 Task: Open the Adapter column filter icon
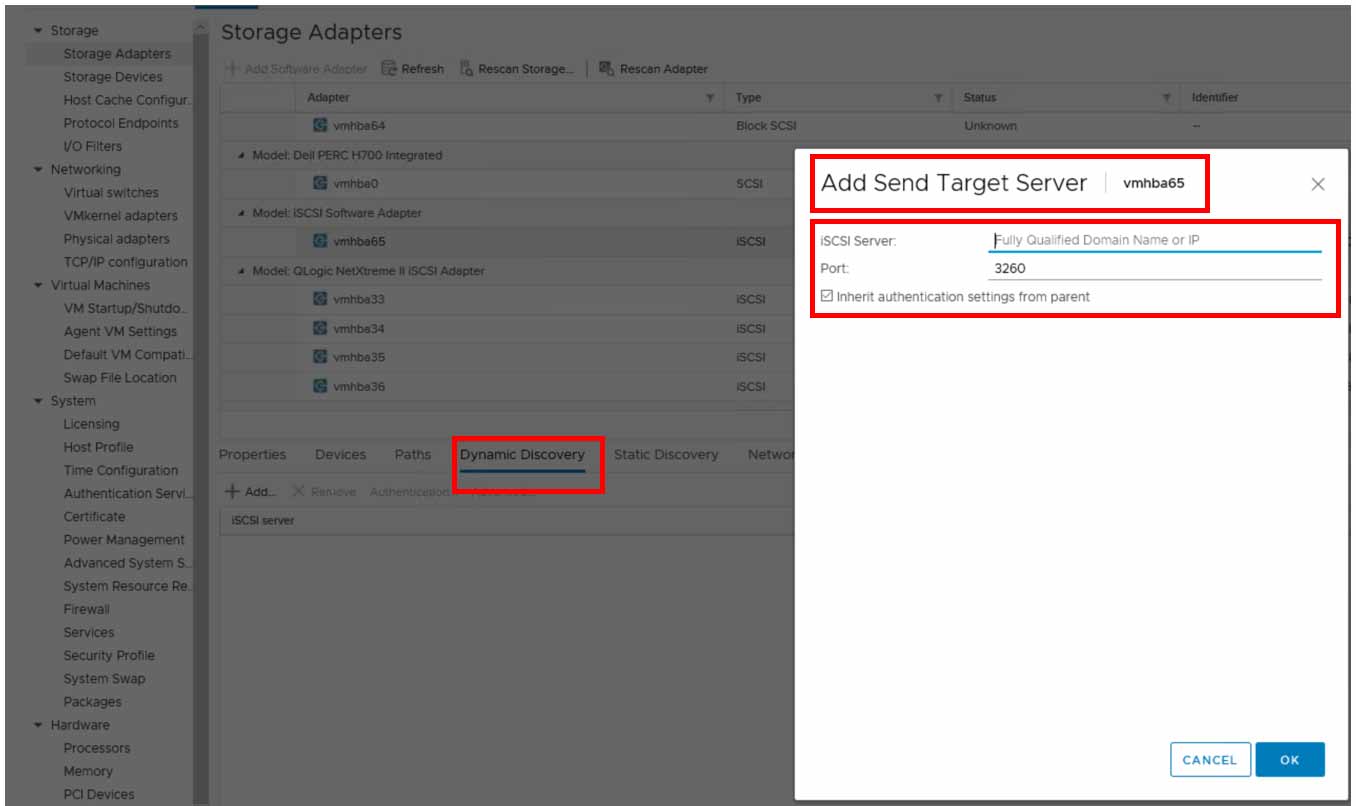pos(710,98)
